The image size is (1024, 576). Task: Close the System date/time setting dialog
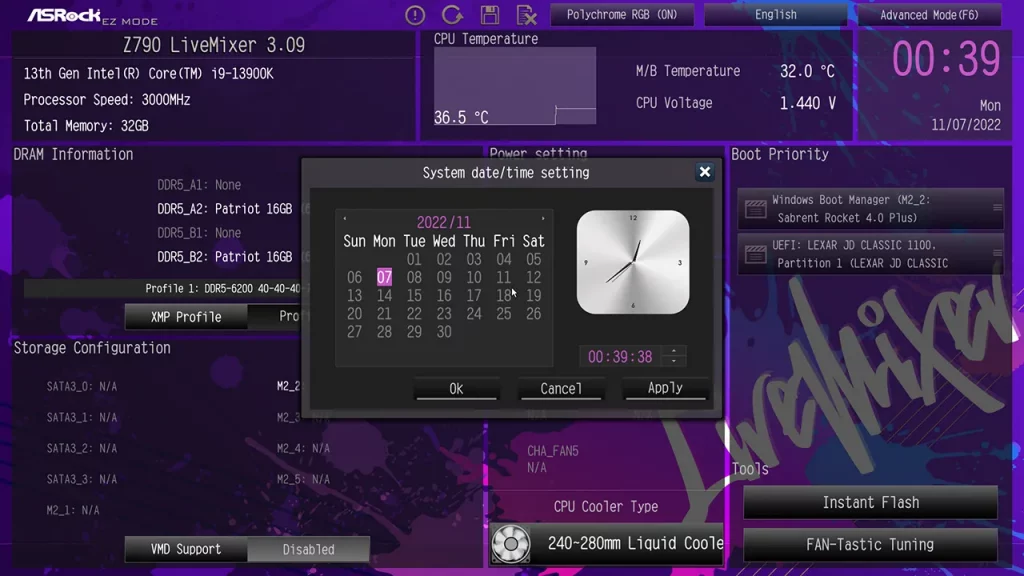point(705,172)
